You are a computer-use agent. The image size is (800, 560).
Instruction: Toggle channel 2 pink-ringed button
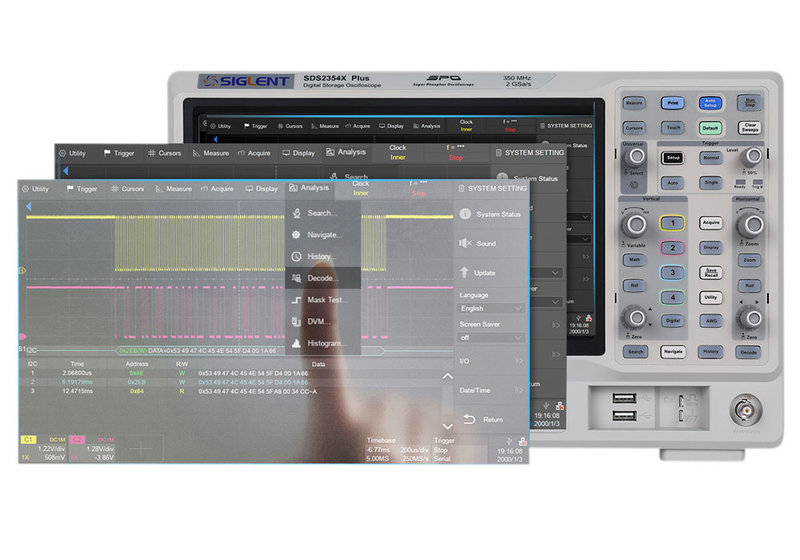(672, 248)
